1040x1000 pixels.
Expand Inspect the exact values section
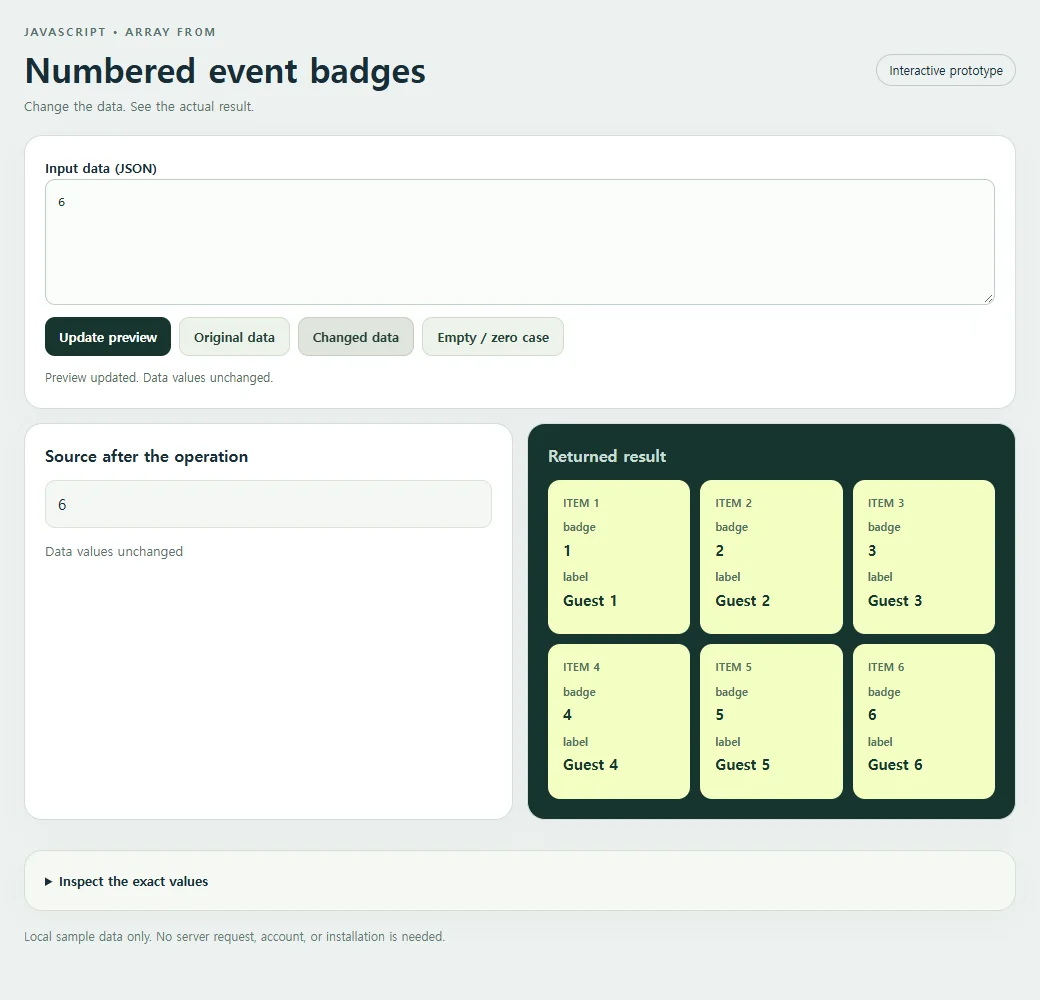pos(519,881)
